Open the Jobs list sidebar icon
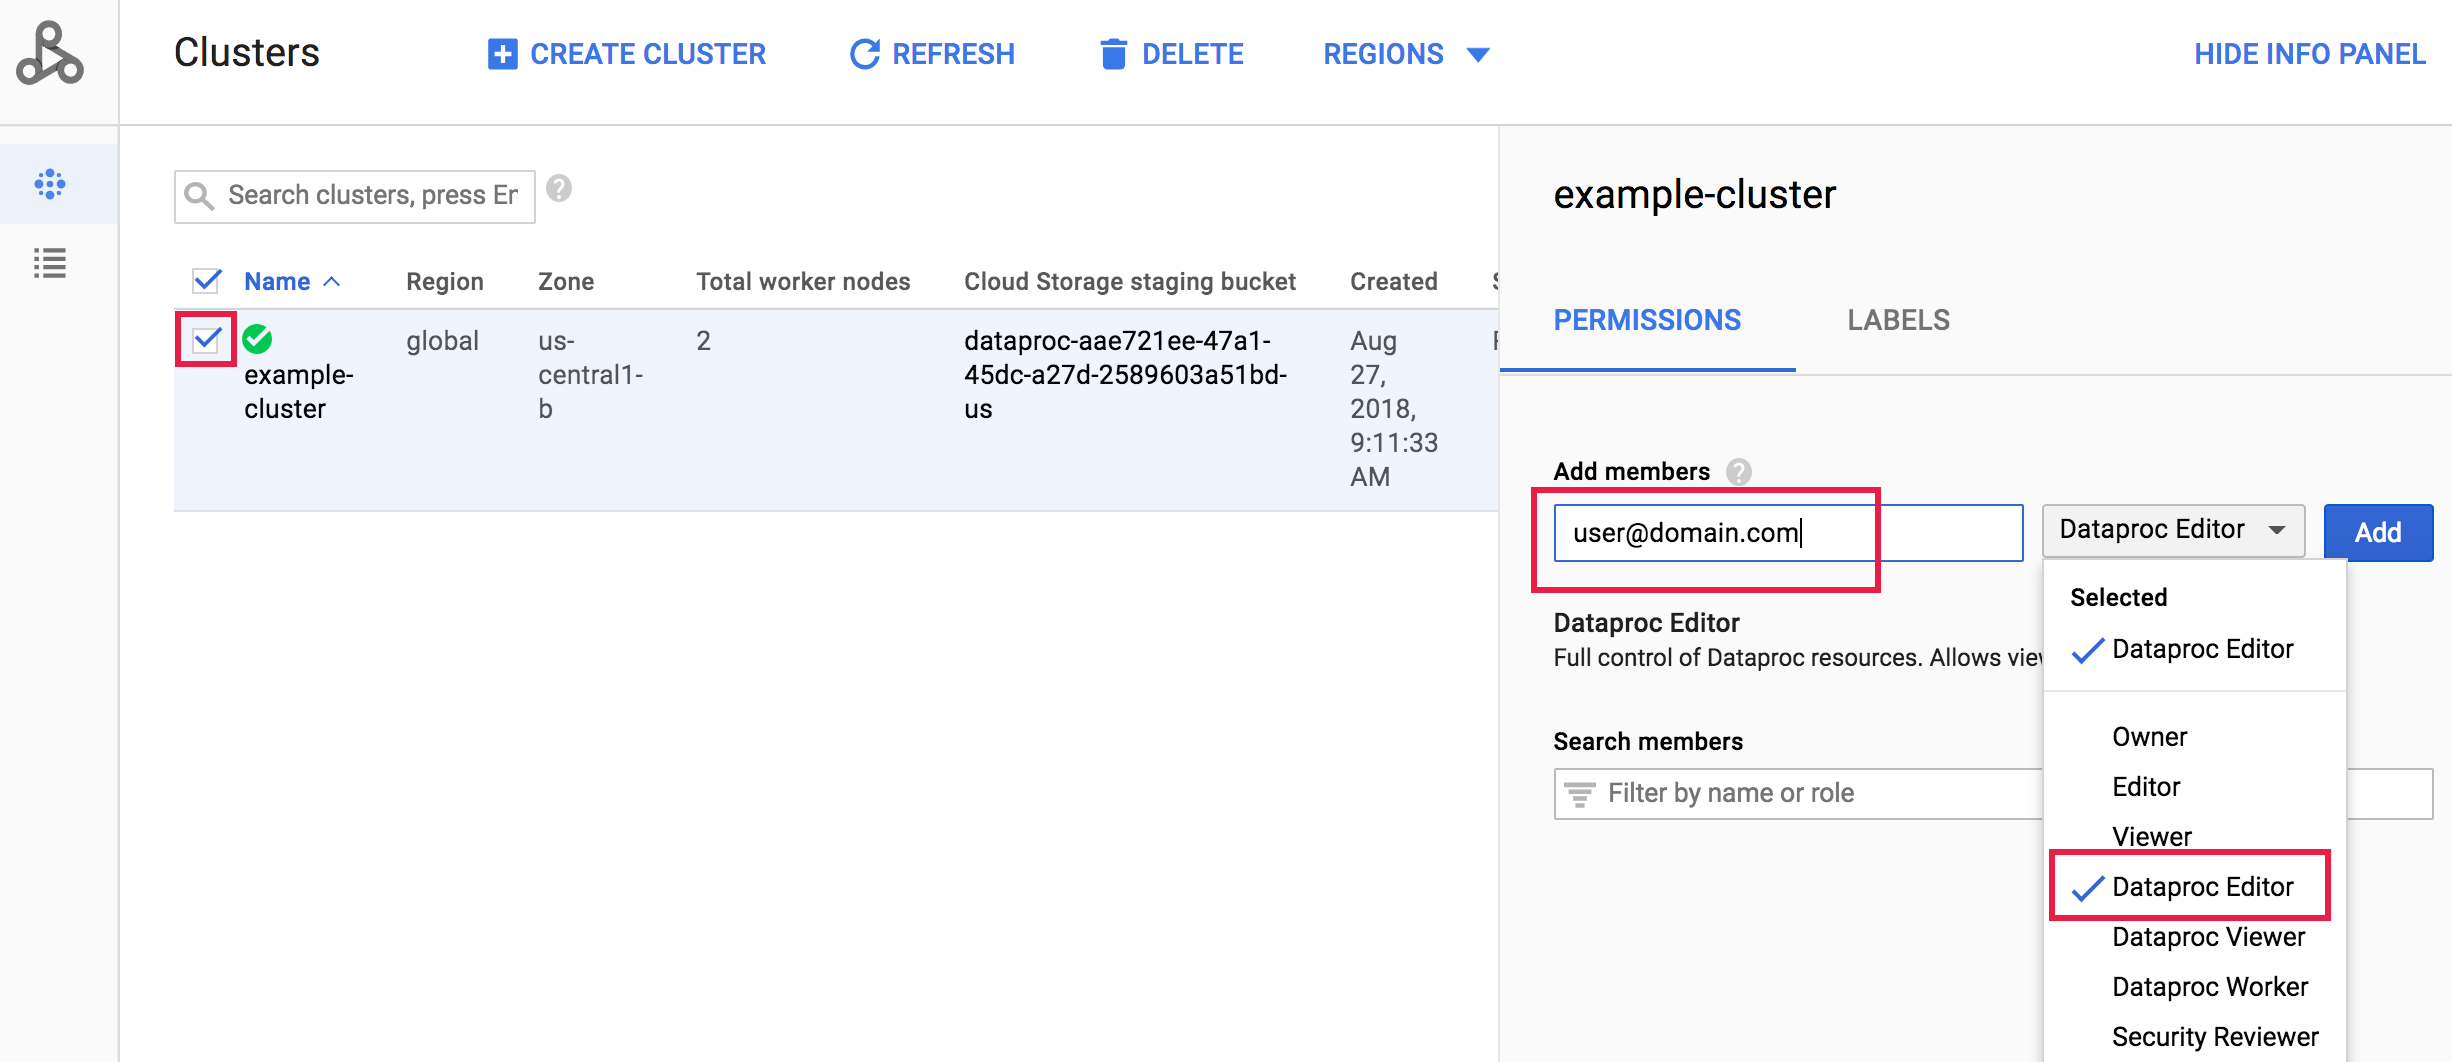The height and width of the screenshot is (1062, 2452). tap(50, 263)
